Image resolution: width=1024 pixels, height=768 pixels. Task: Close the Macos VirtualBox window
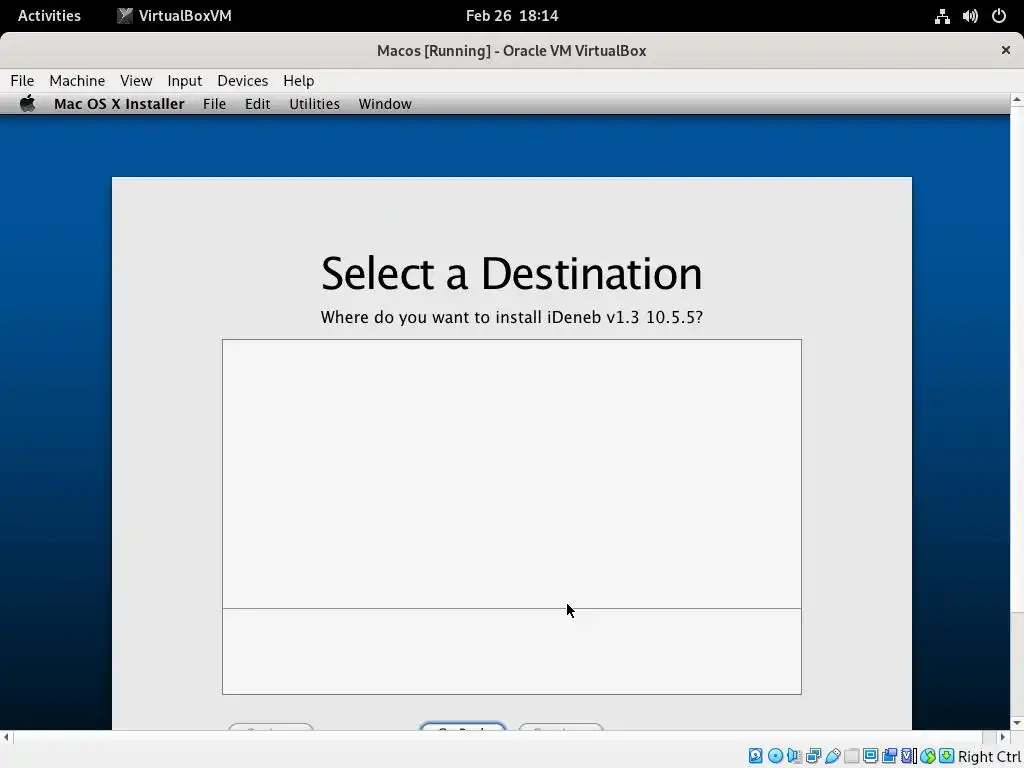point(1006,50)
